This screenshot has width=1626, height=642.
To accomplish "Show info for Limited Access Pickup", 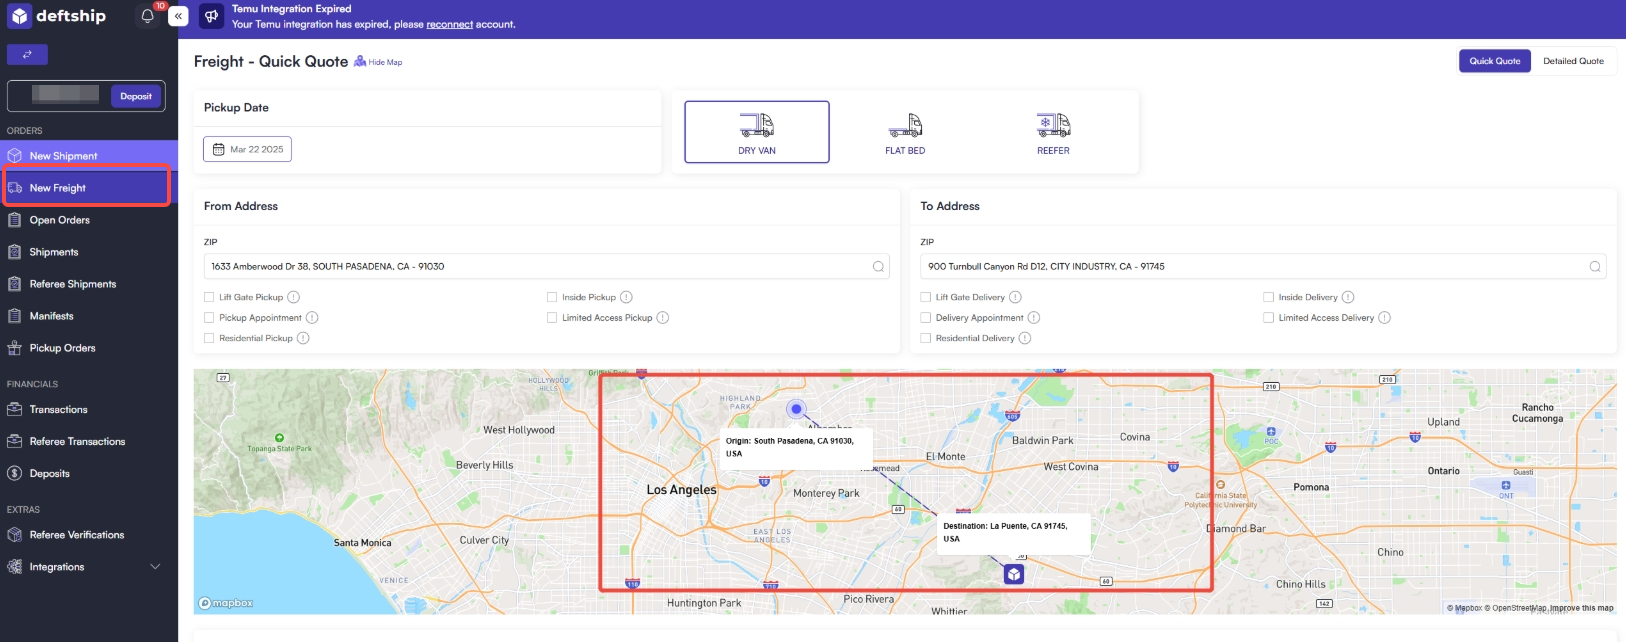I will point(663,318).
